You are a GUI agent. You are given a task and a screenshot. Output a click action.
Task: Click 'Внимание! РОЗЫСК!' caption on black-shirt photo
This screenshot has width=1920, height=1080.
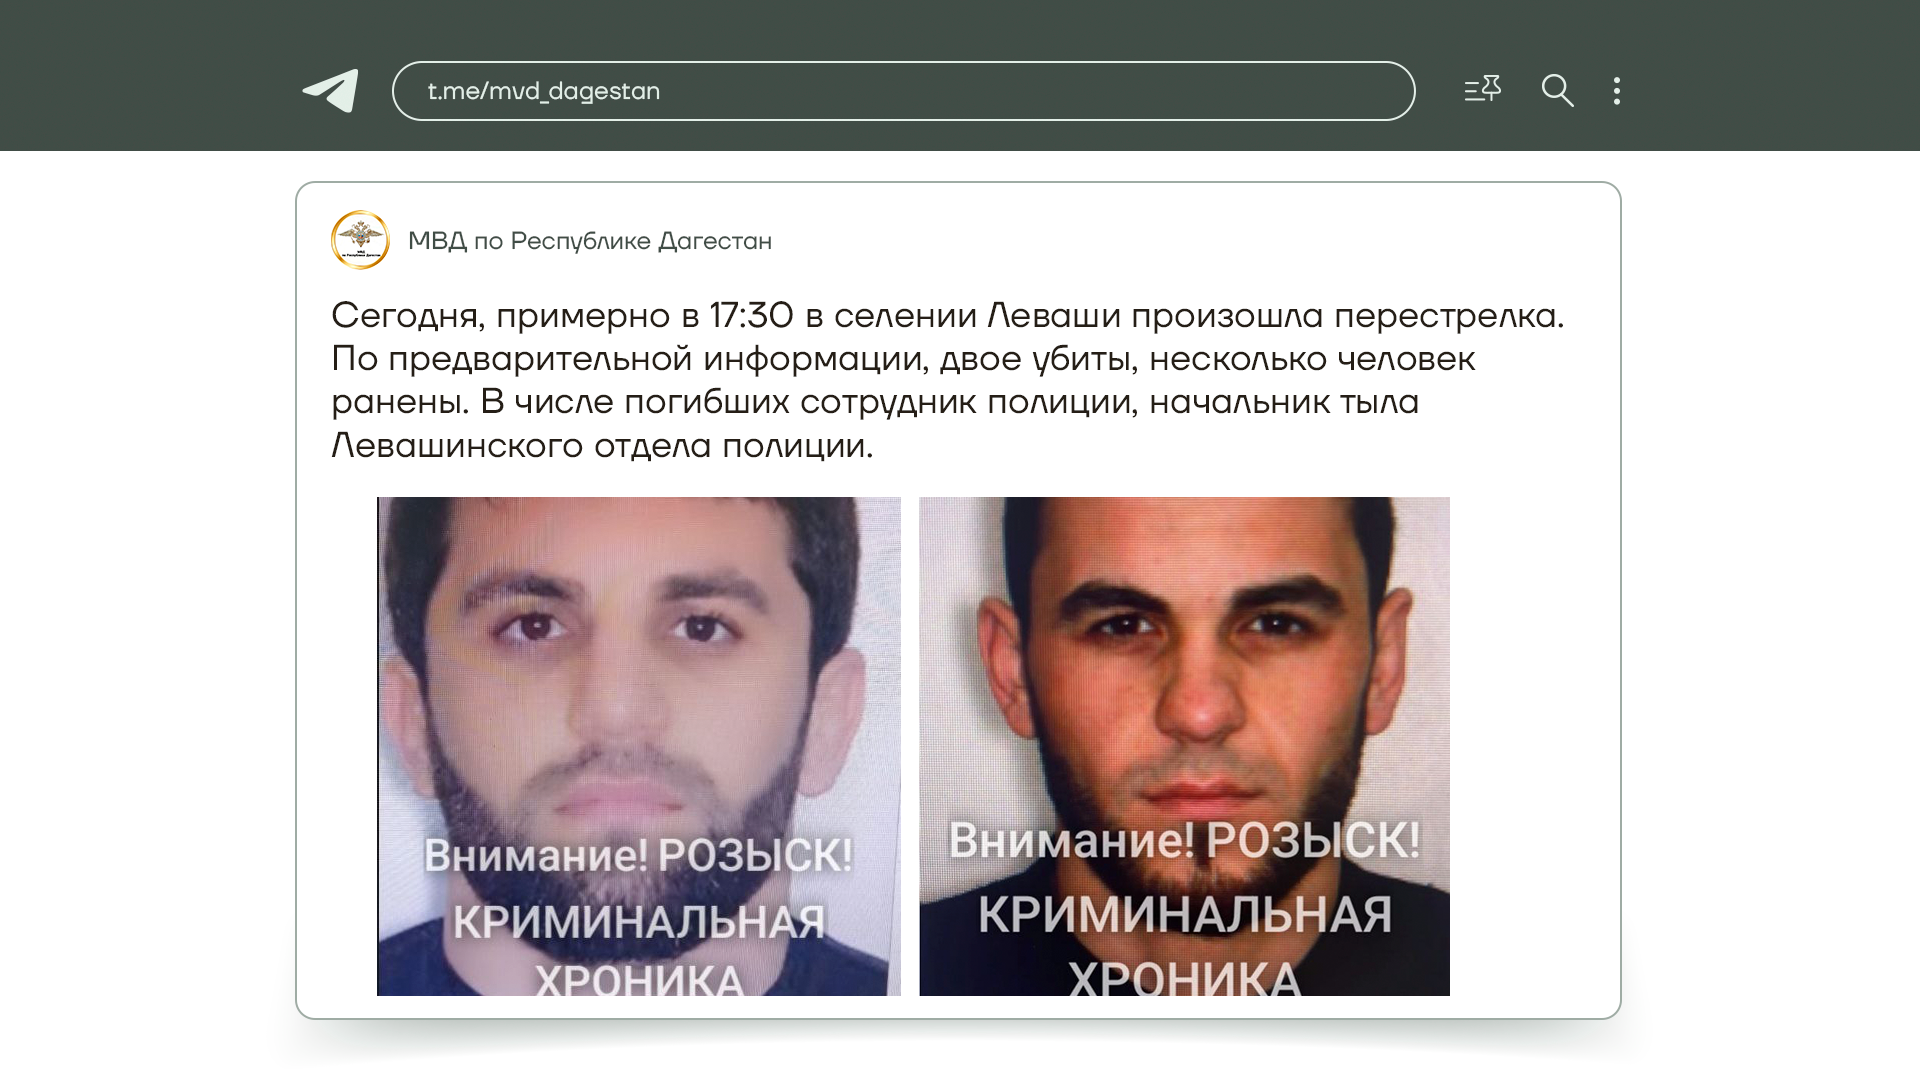pyautogui.click(x=1184, y=840)
